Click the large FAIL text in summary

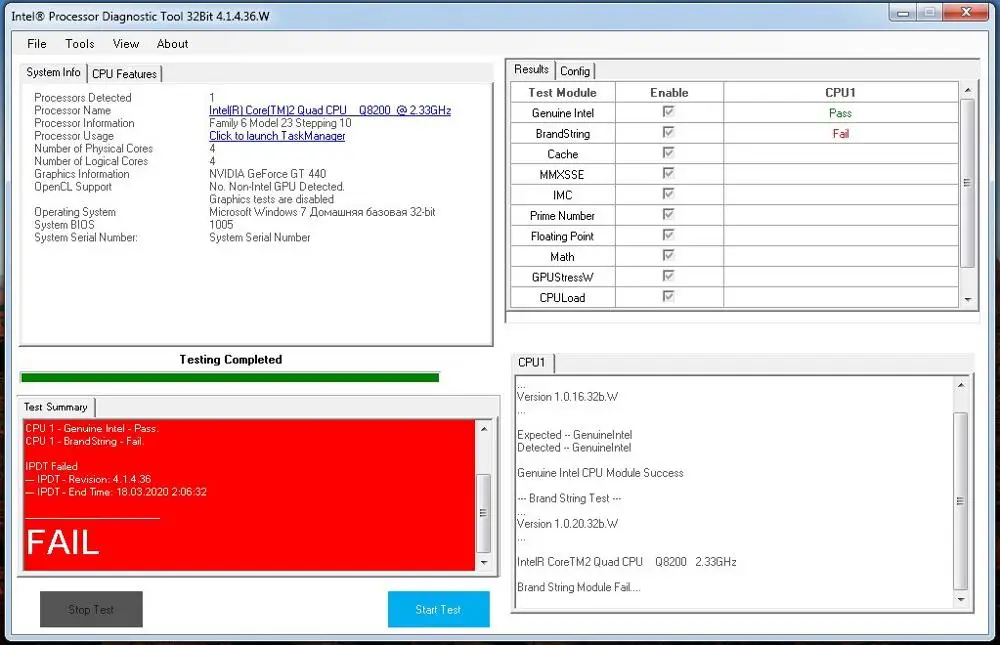click(x=62, y=542)
